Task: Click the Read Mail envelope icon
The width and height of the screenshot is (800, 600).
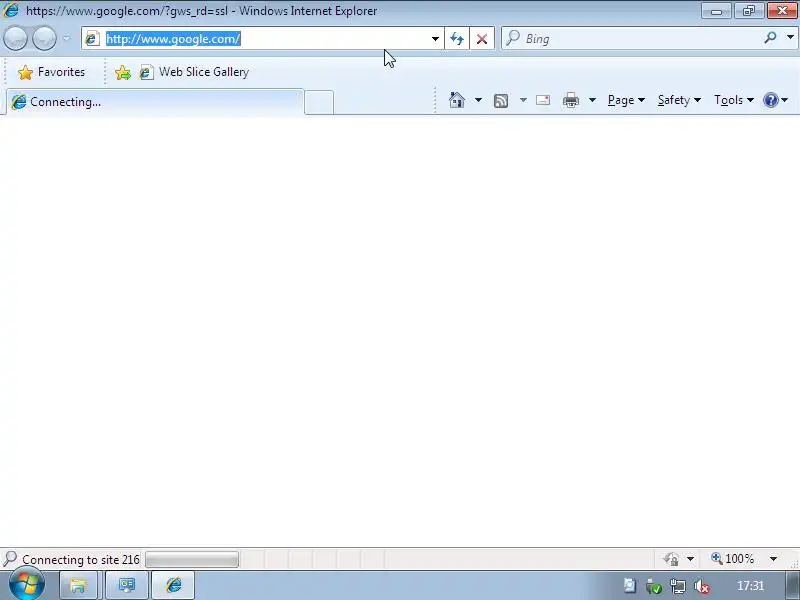Action: [543, 100]
